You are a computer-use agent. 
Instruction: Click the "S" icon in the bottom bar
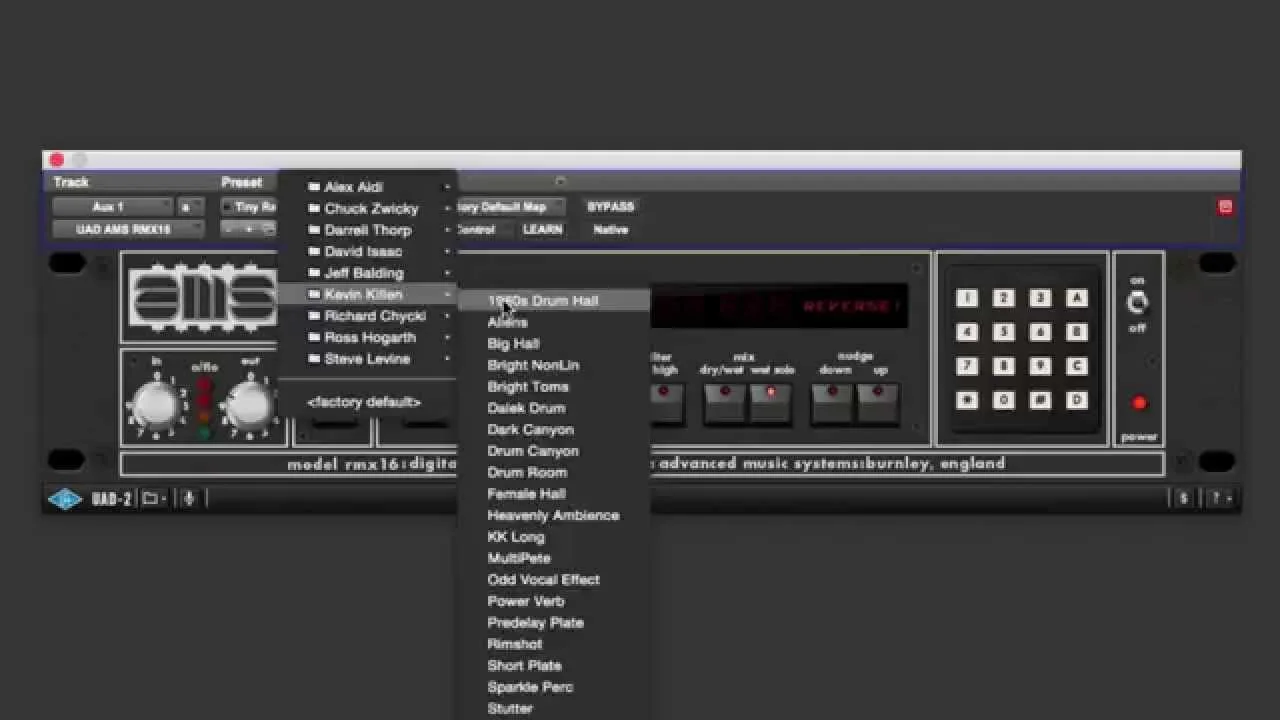pos(1183,497)
